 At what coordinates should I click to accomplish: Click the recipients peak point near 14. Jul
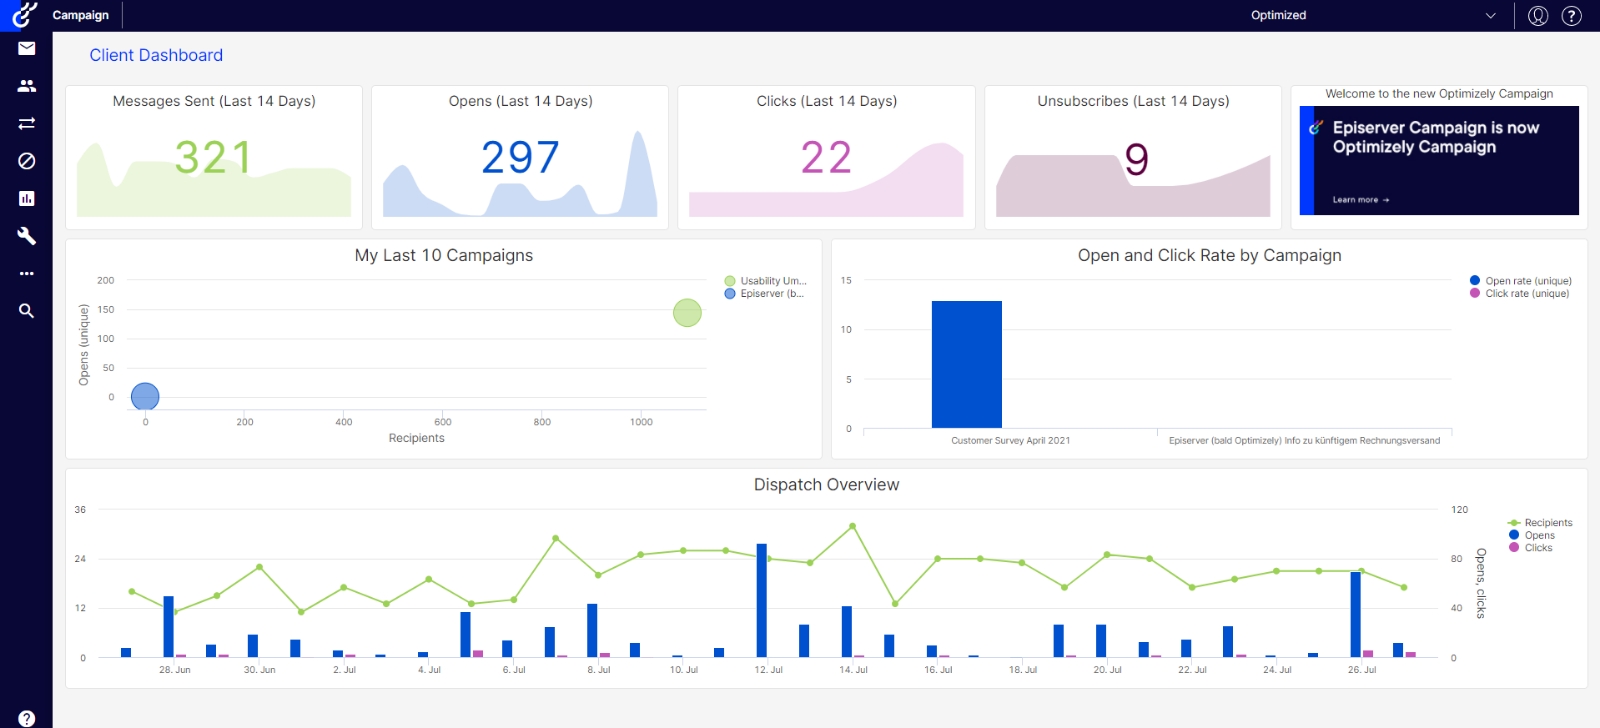(x=852, y=526)
